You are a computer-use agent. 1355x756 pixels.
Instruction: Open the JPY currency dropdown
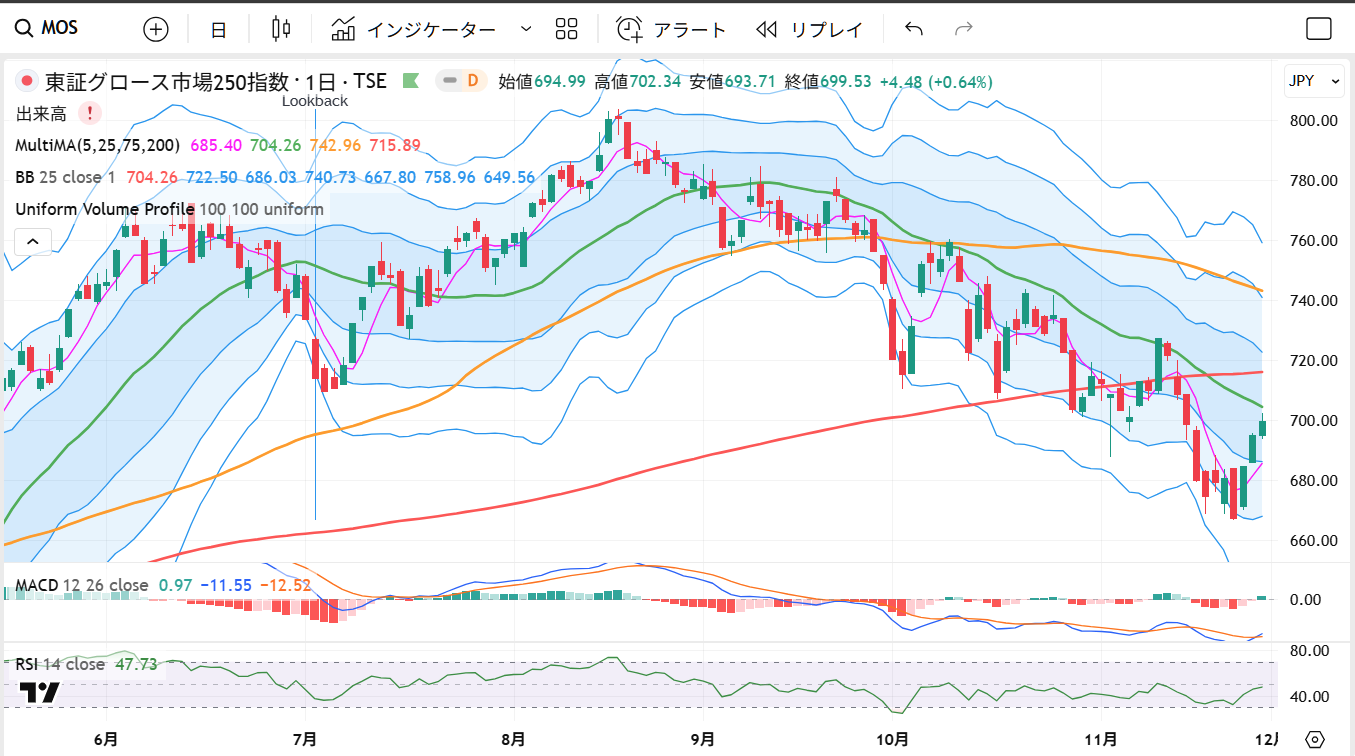(x=1314, y=81)
